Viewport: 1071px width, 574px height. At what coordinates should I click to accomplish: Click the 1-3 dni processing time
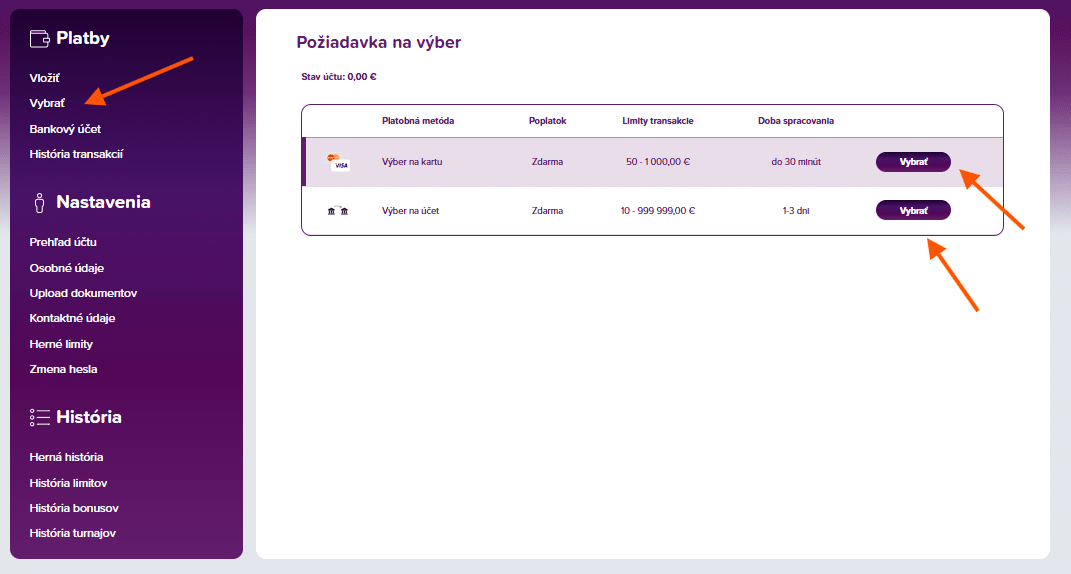796,211
